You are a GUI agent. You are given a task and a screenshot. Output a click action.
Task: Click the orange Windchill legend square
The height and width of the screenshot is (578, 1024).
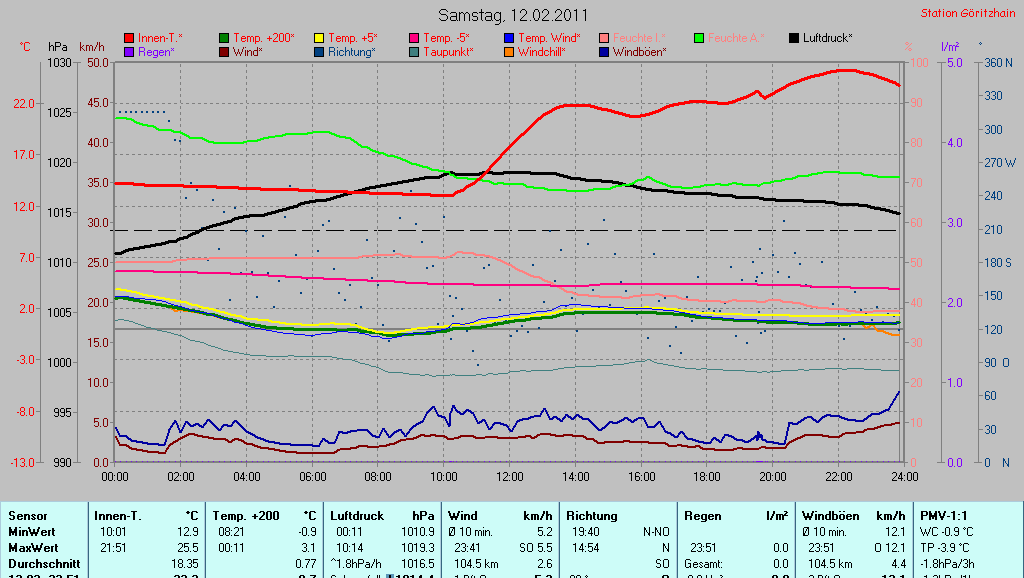509,52
